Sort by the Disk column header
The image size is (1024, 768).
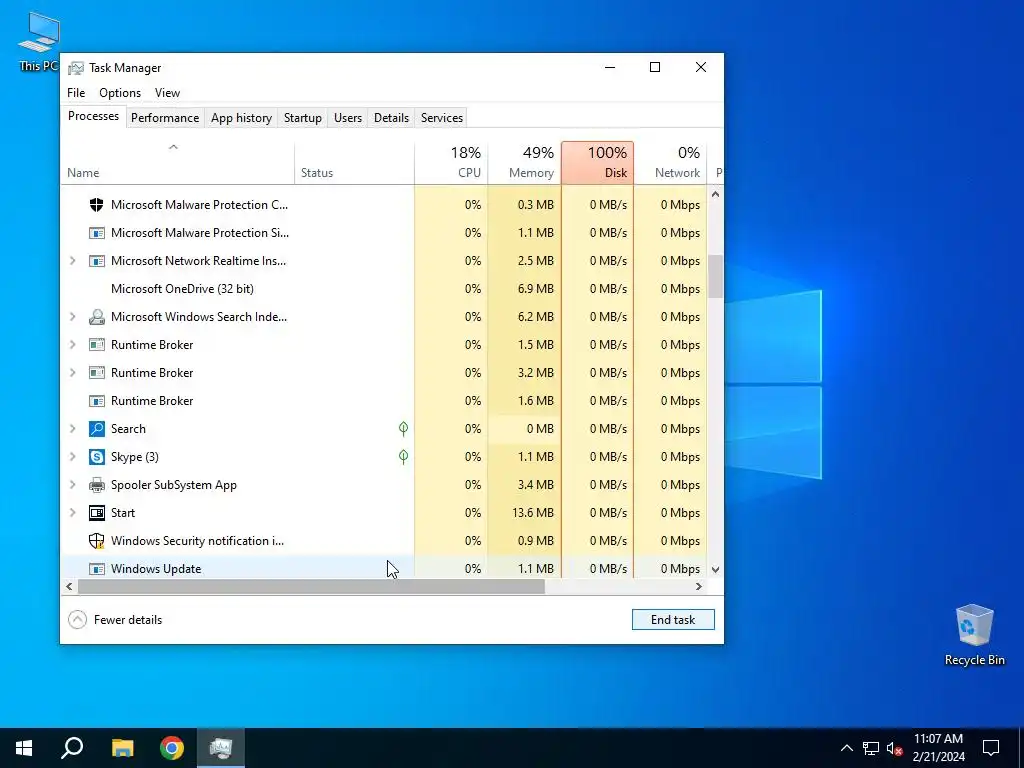pos(598,163)
